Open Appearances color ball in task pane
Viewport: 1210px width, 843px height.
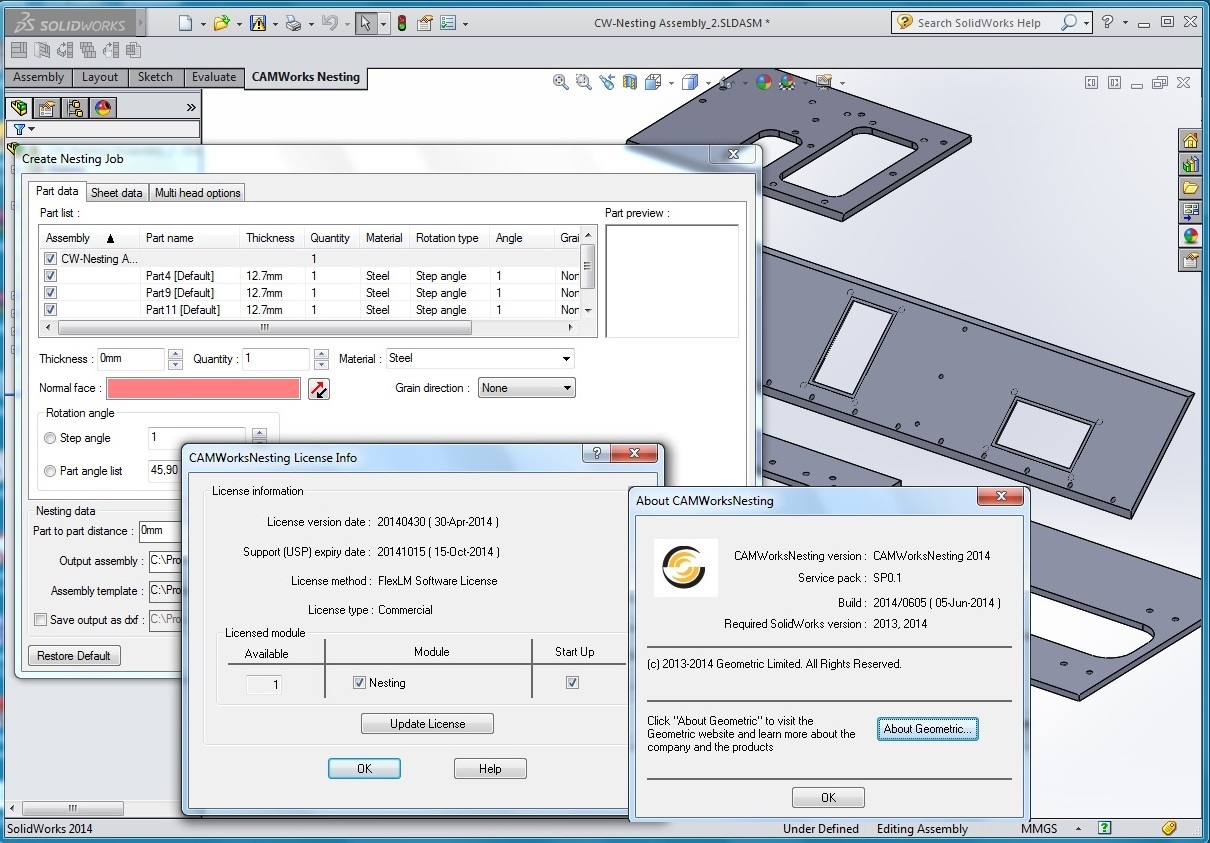pos(1190,236)
